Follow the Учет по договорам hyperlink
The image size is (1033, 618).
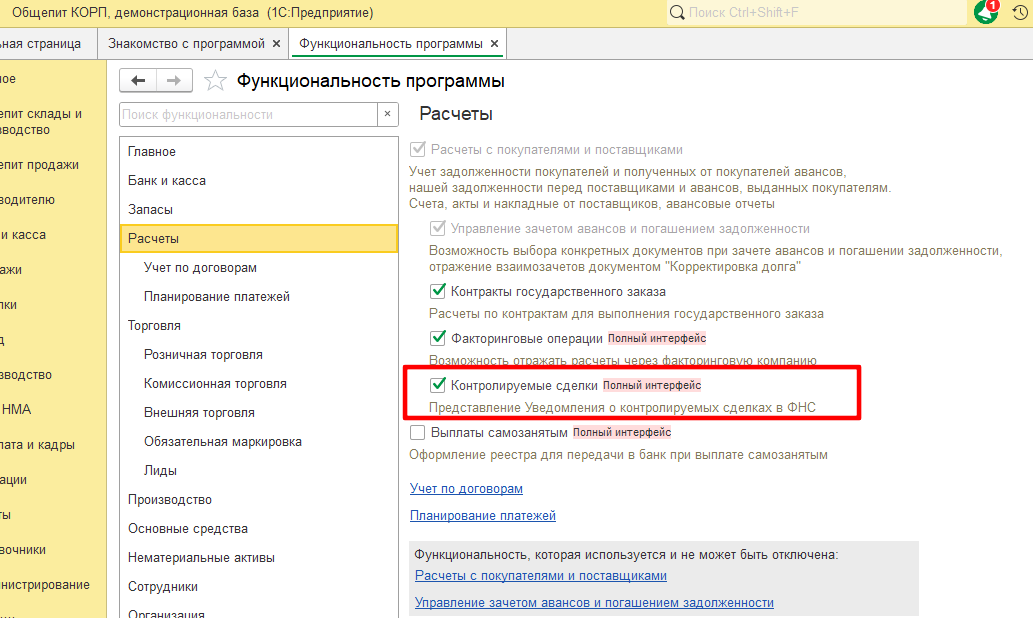pyautogui.click(x=466, y=489)
